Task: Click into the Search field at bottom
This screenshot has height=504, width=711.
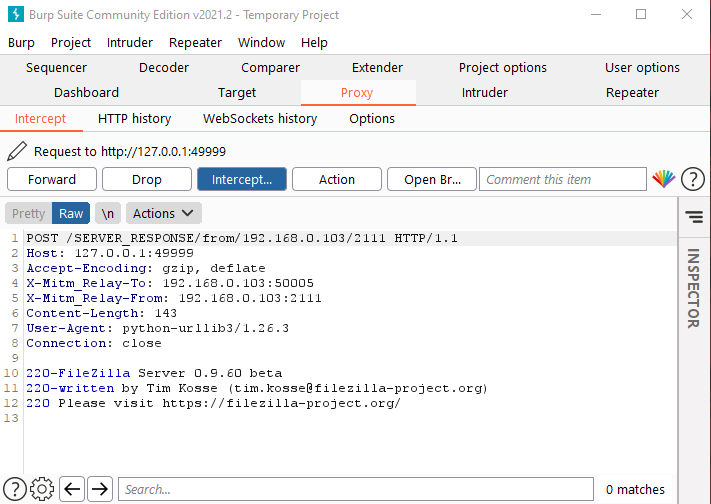Action: 356,489
